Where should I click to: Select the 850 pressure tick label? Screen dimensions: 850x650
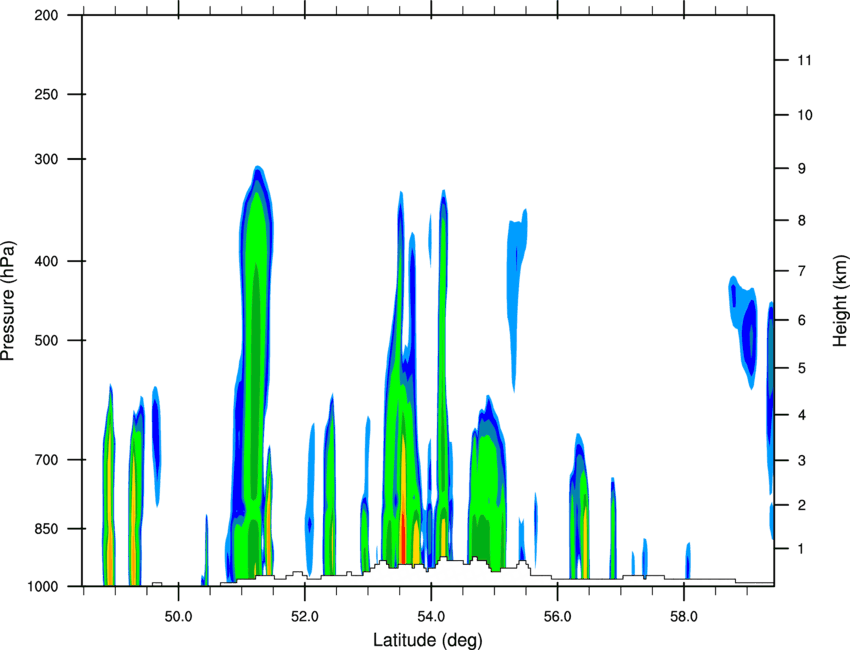pyautogui.click(x=46, y=529)
